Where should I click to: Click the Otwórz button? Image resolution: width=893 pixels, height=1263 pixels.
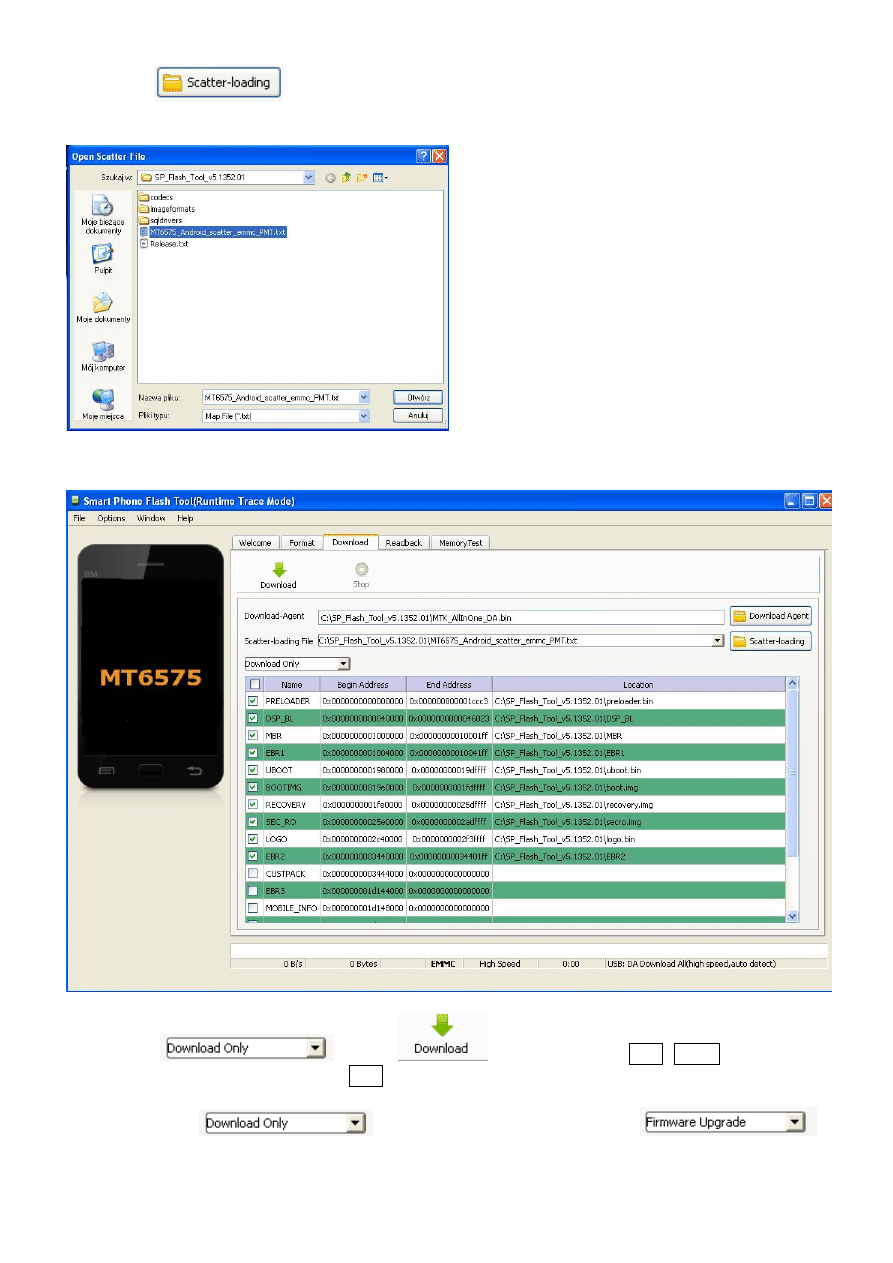click(417, 397)
